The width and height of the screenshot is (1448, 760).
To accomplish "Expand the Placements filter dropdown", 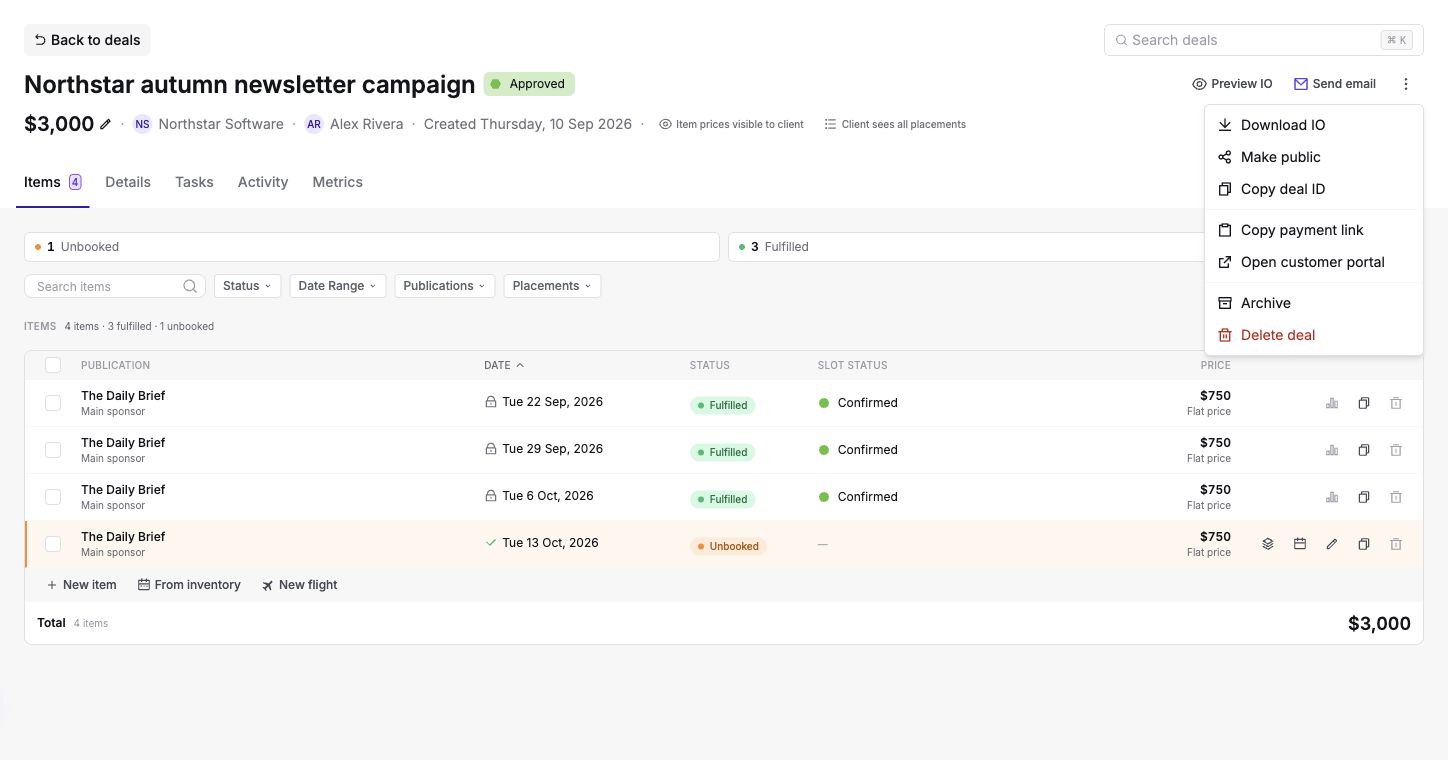I will coord(552,286).
